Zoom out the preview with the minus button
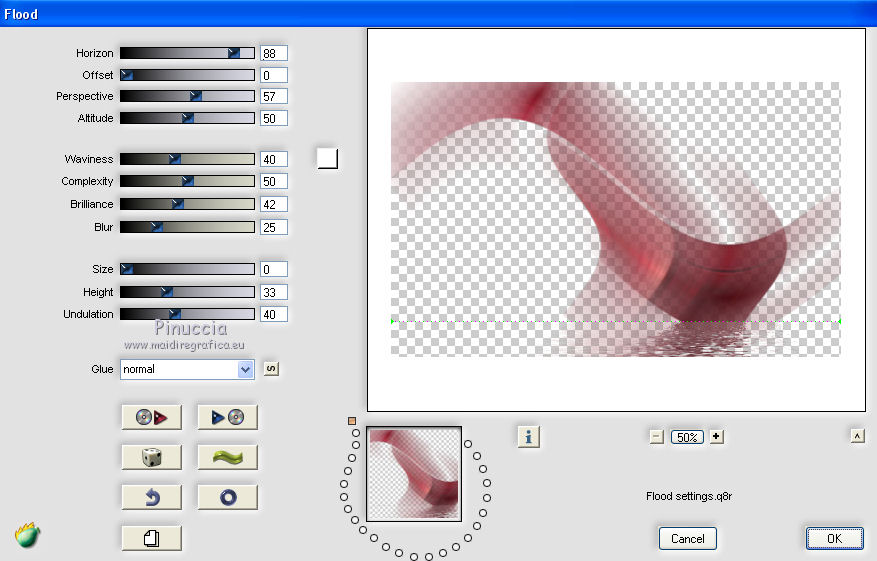 click(x=657, y=437)
